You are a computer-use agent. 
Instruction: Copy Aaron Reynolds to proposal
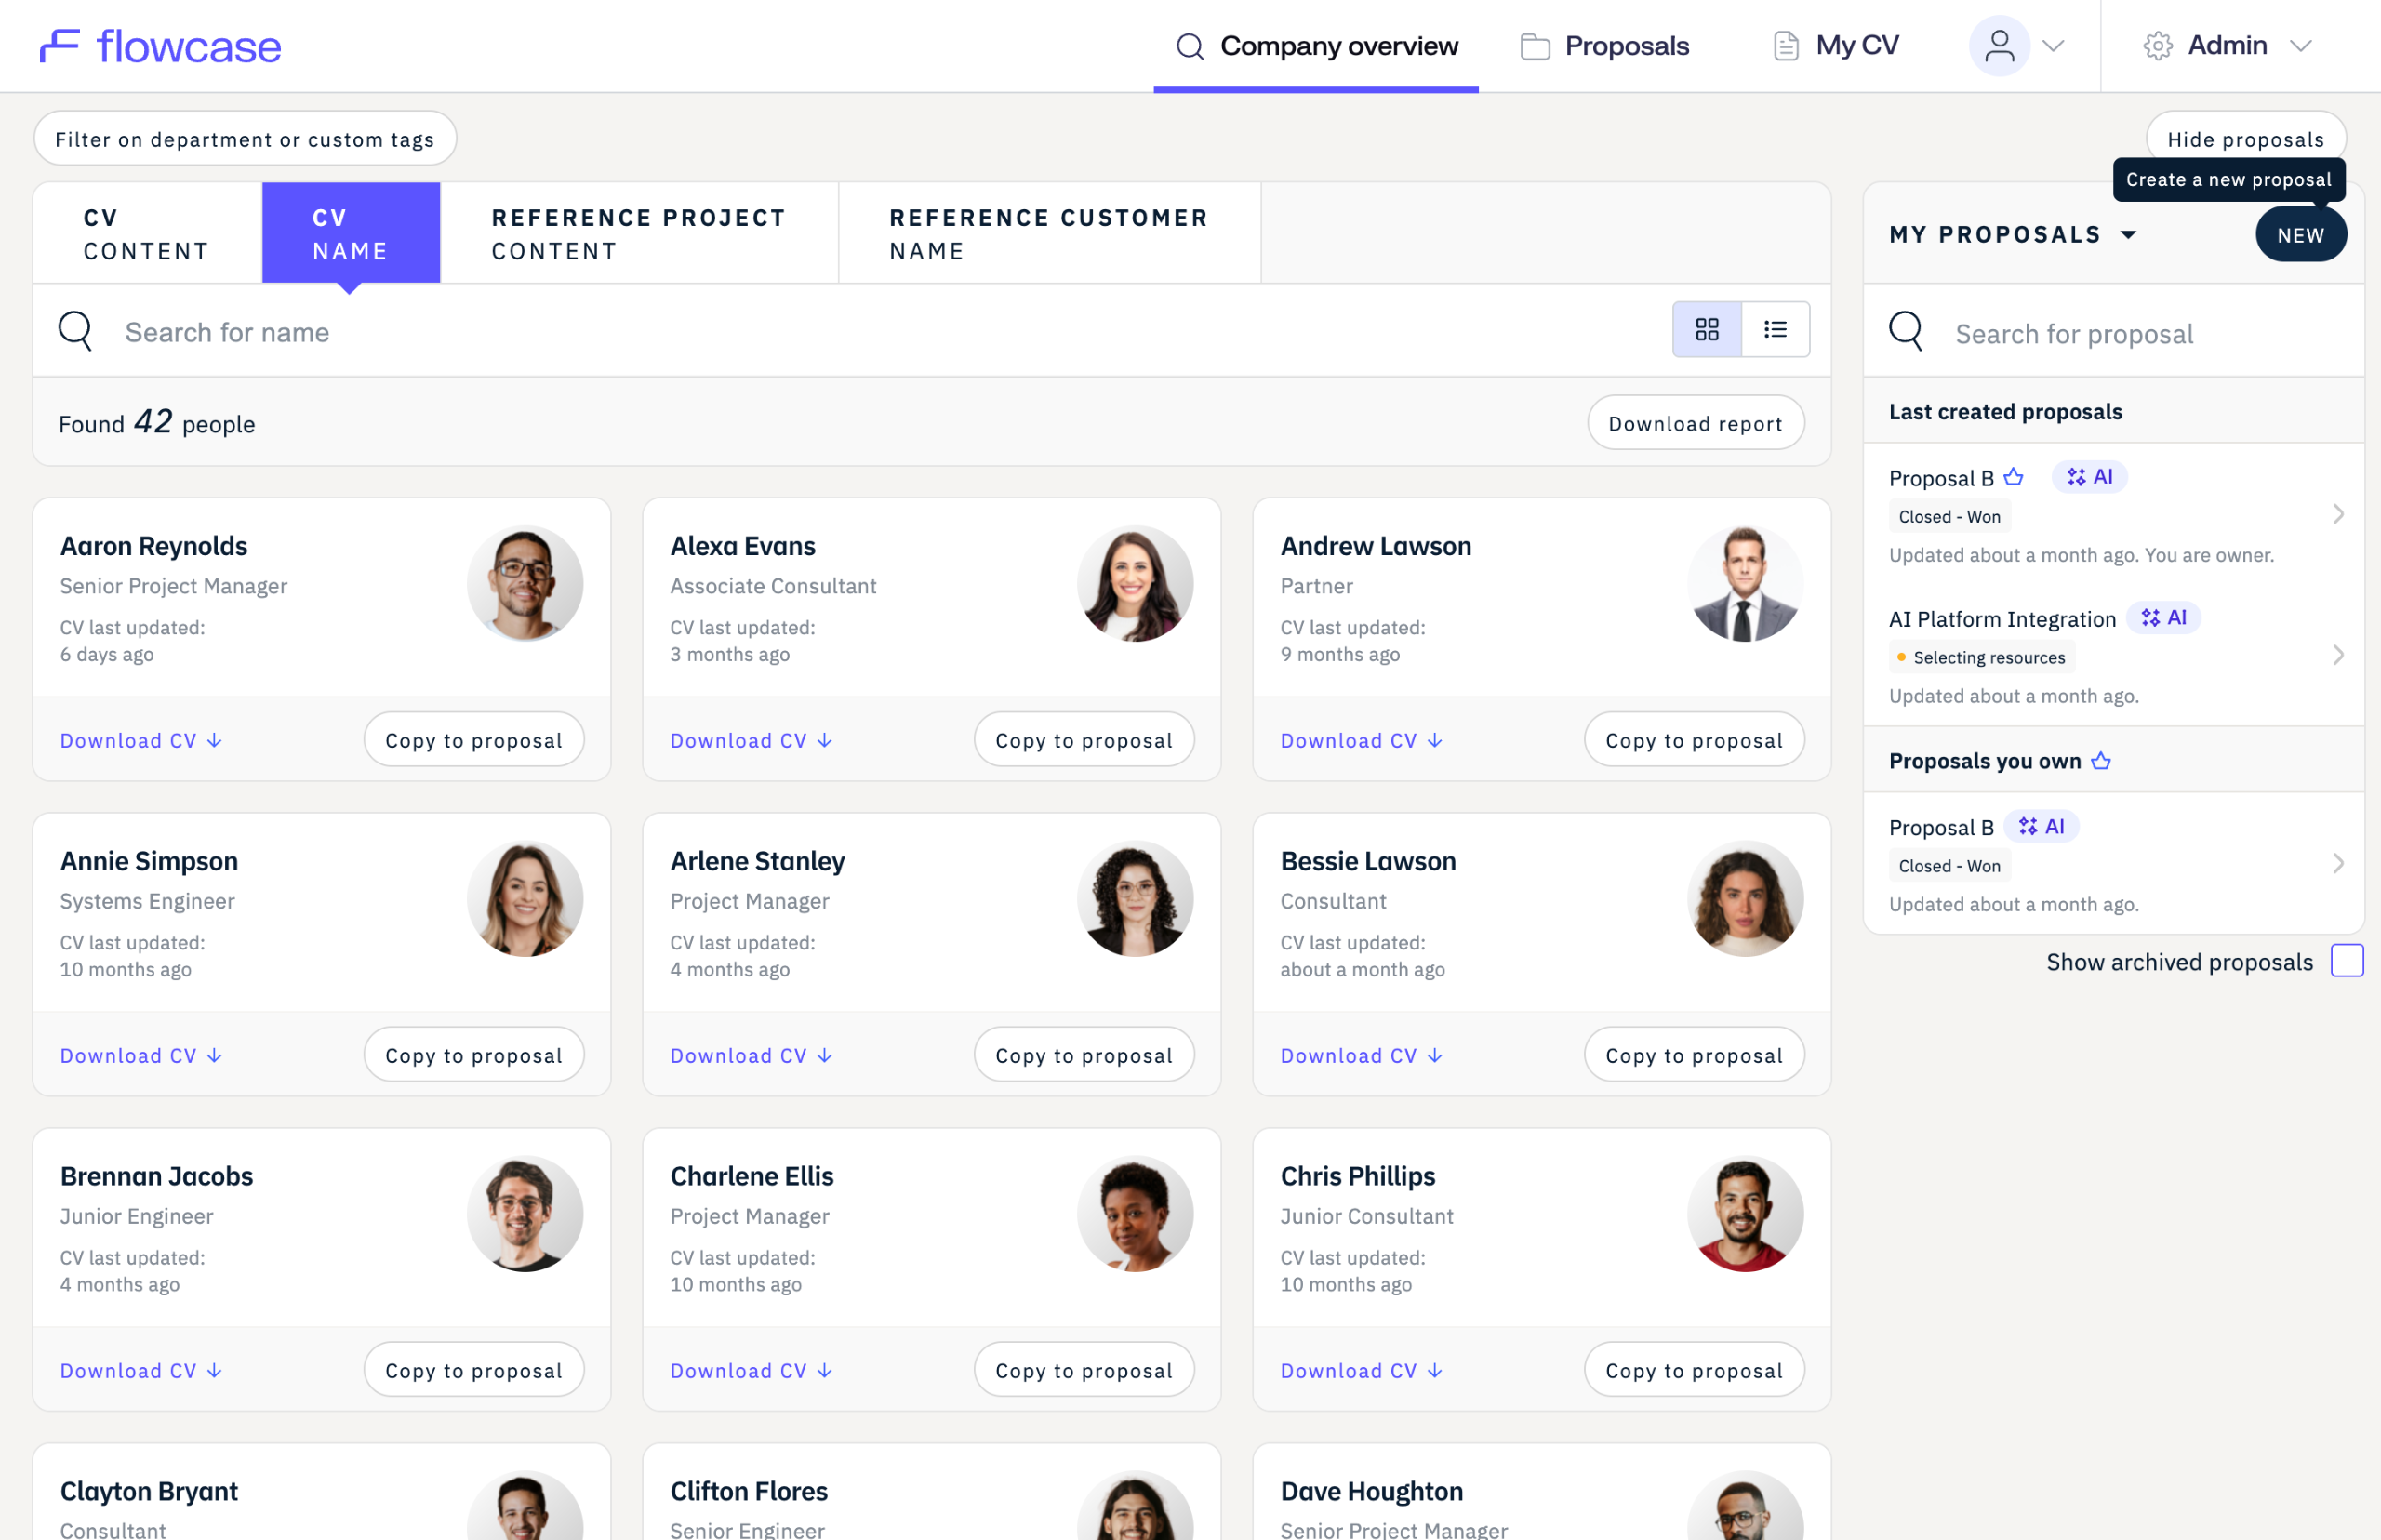[474, 740]
